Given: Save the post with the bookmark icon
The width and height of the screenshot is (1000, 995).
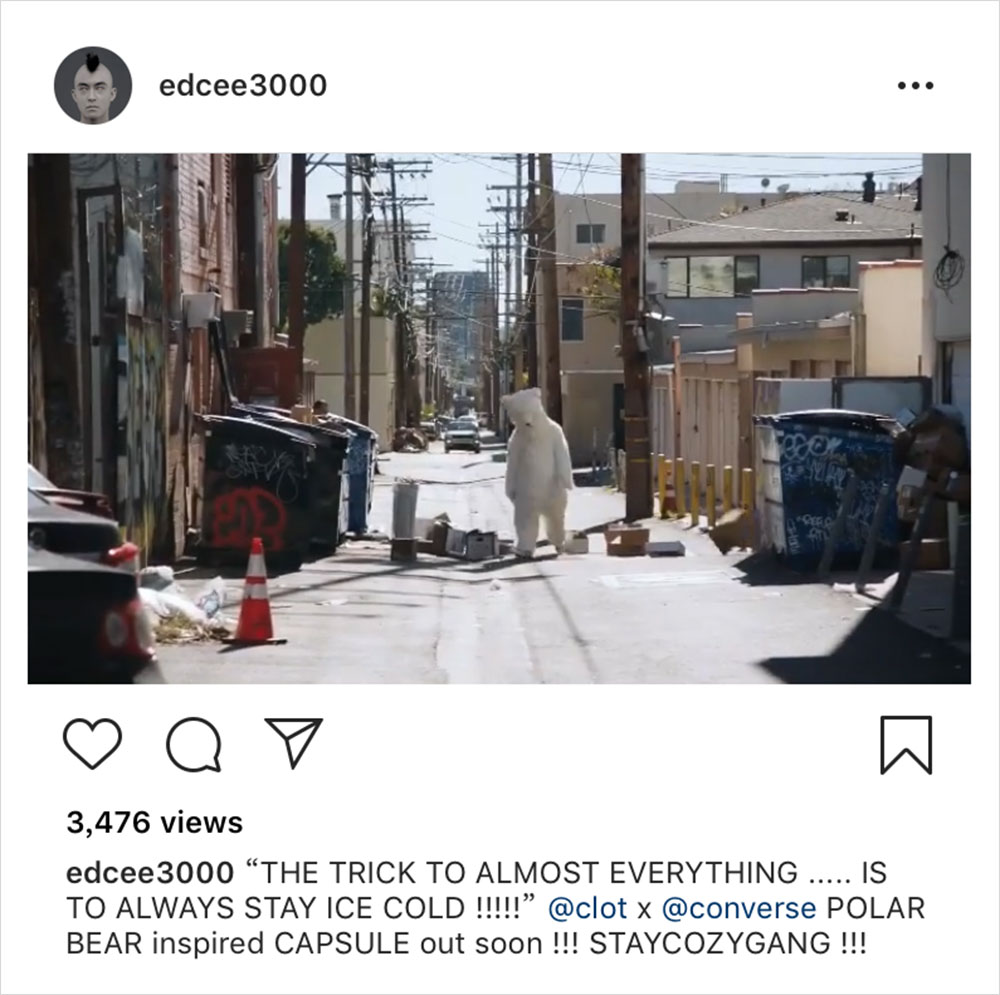Looking at the screenshot, I should coord(906,745).
